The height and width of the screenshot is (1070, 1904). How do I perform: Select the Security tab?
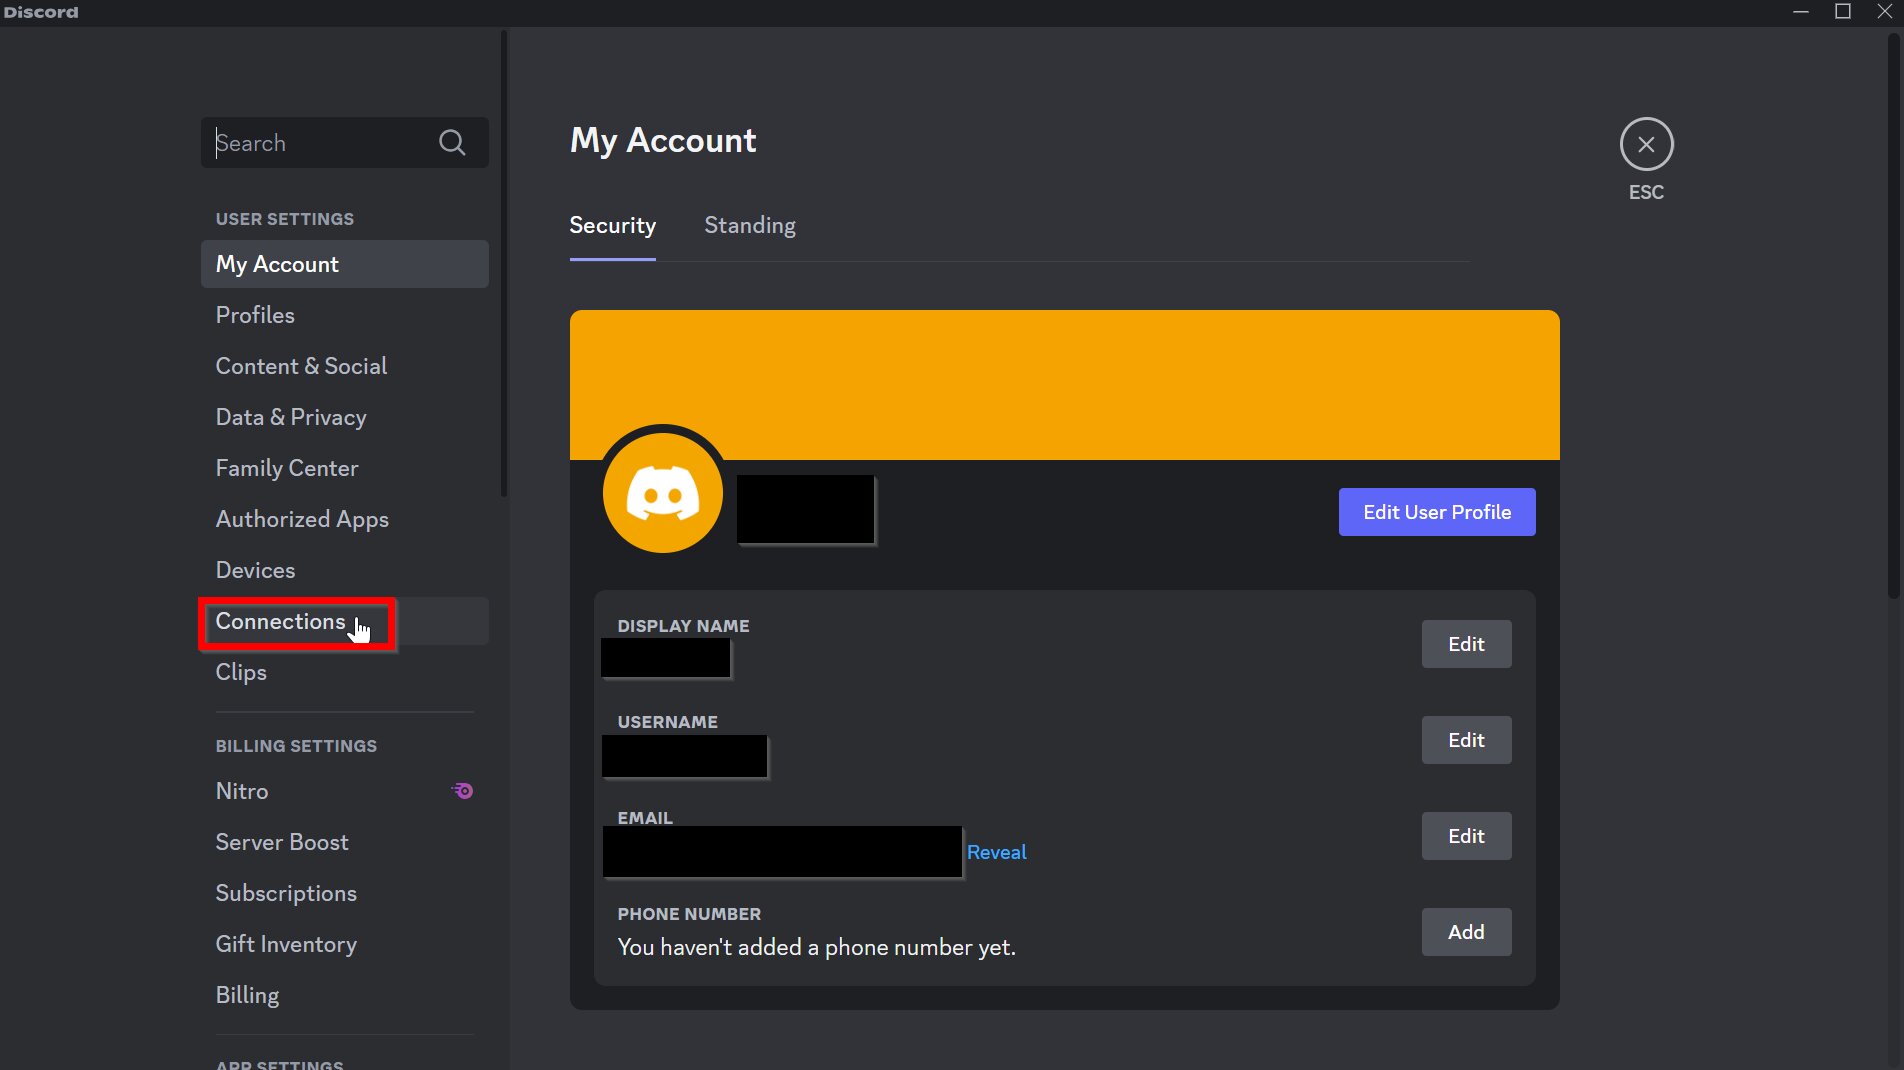pos(612,226)
